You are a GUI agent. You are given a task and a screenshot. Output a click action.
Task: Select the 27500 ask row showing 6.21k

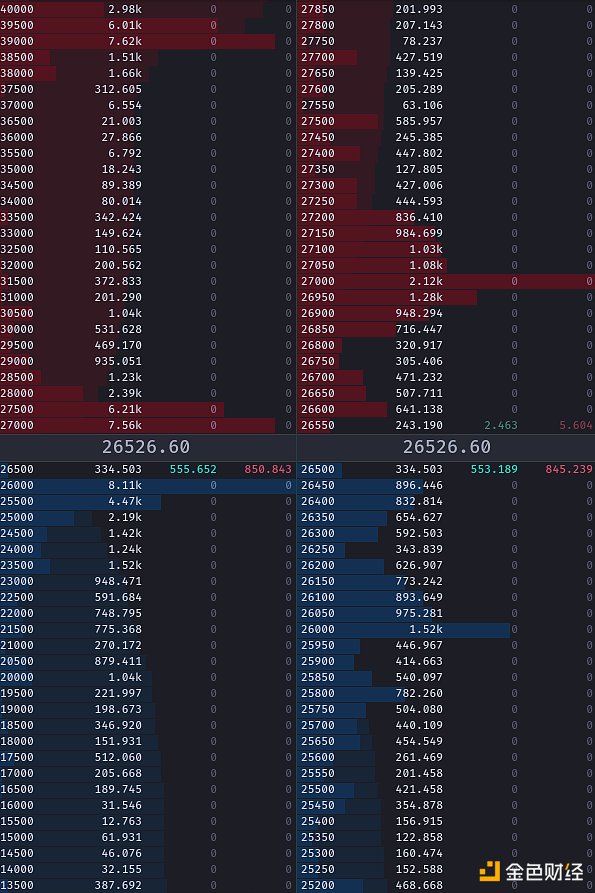[148, 409]
